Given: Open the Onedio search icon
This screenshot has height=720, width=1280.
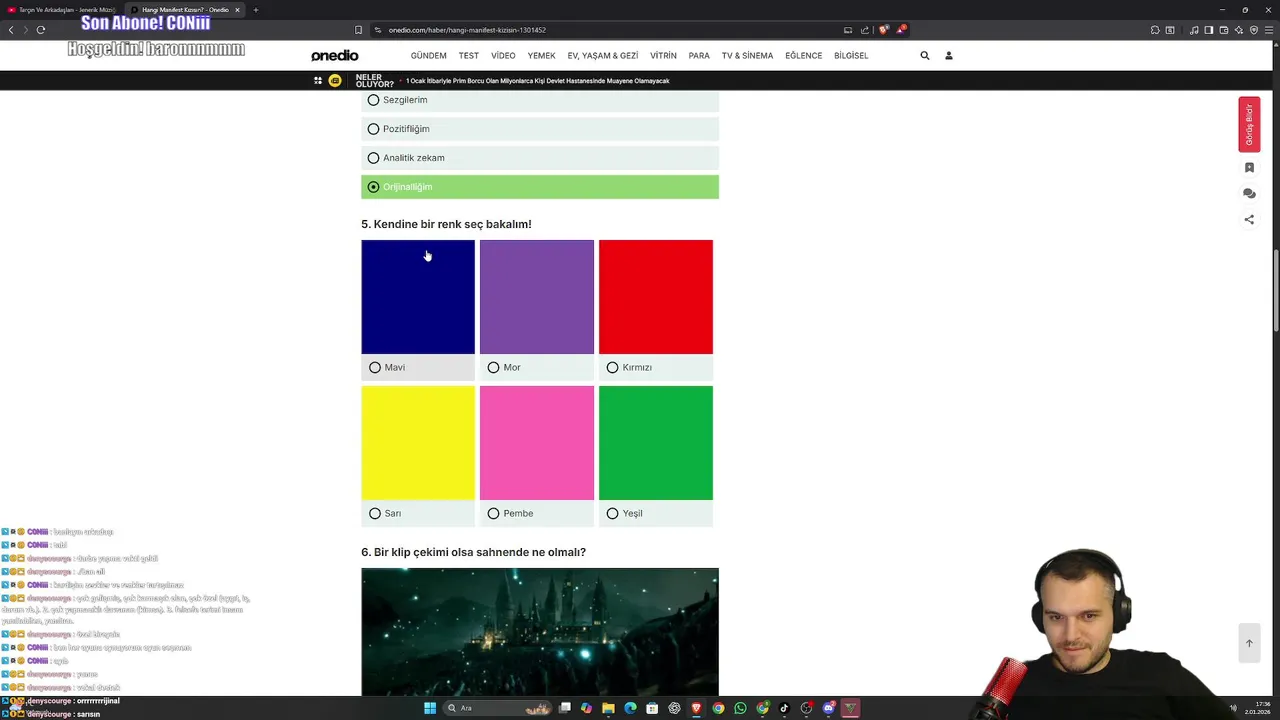Looking at the screenshot, I should pos(925,56).
